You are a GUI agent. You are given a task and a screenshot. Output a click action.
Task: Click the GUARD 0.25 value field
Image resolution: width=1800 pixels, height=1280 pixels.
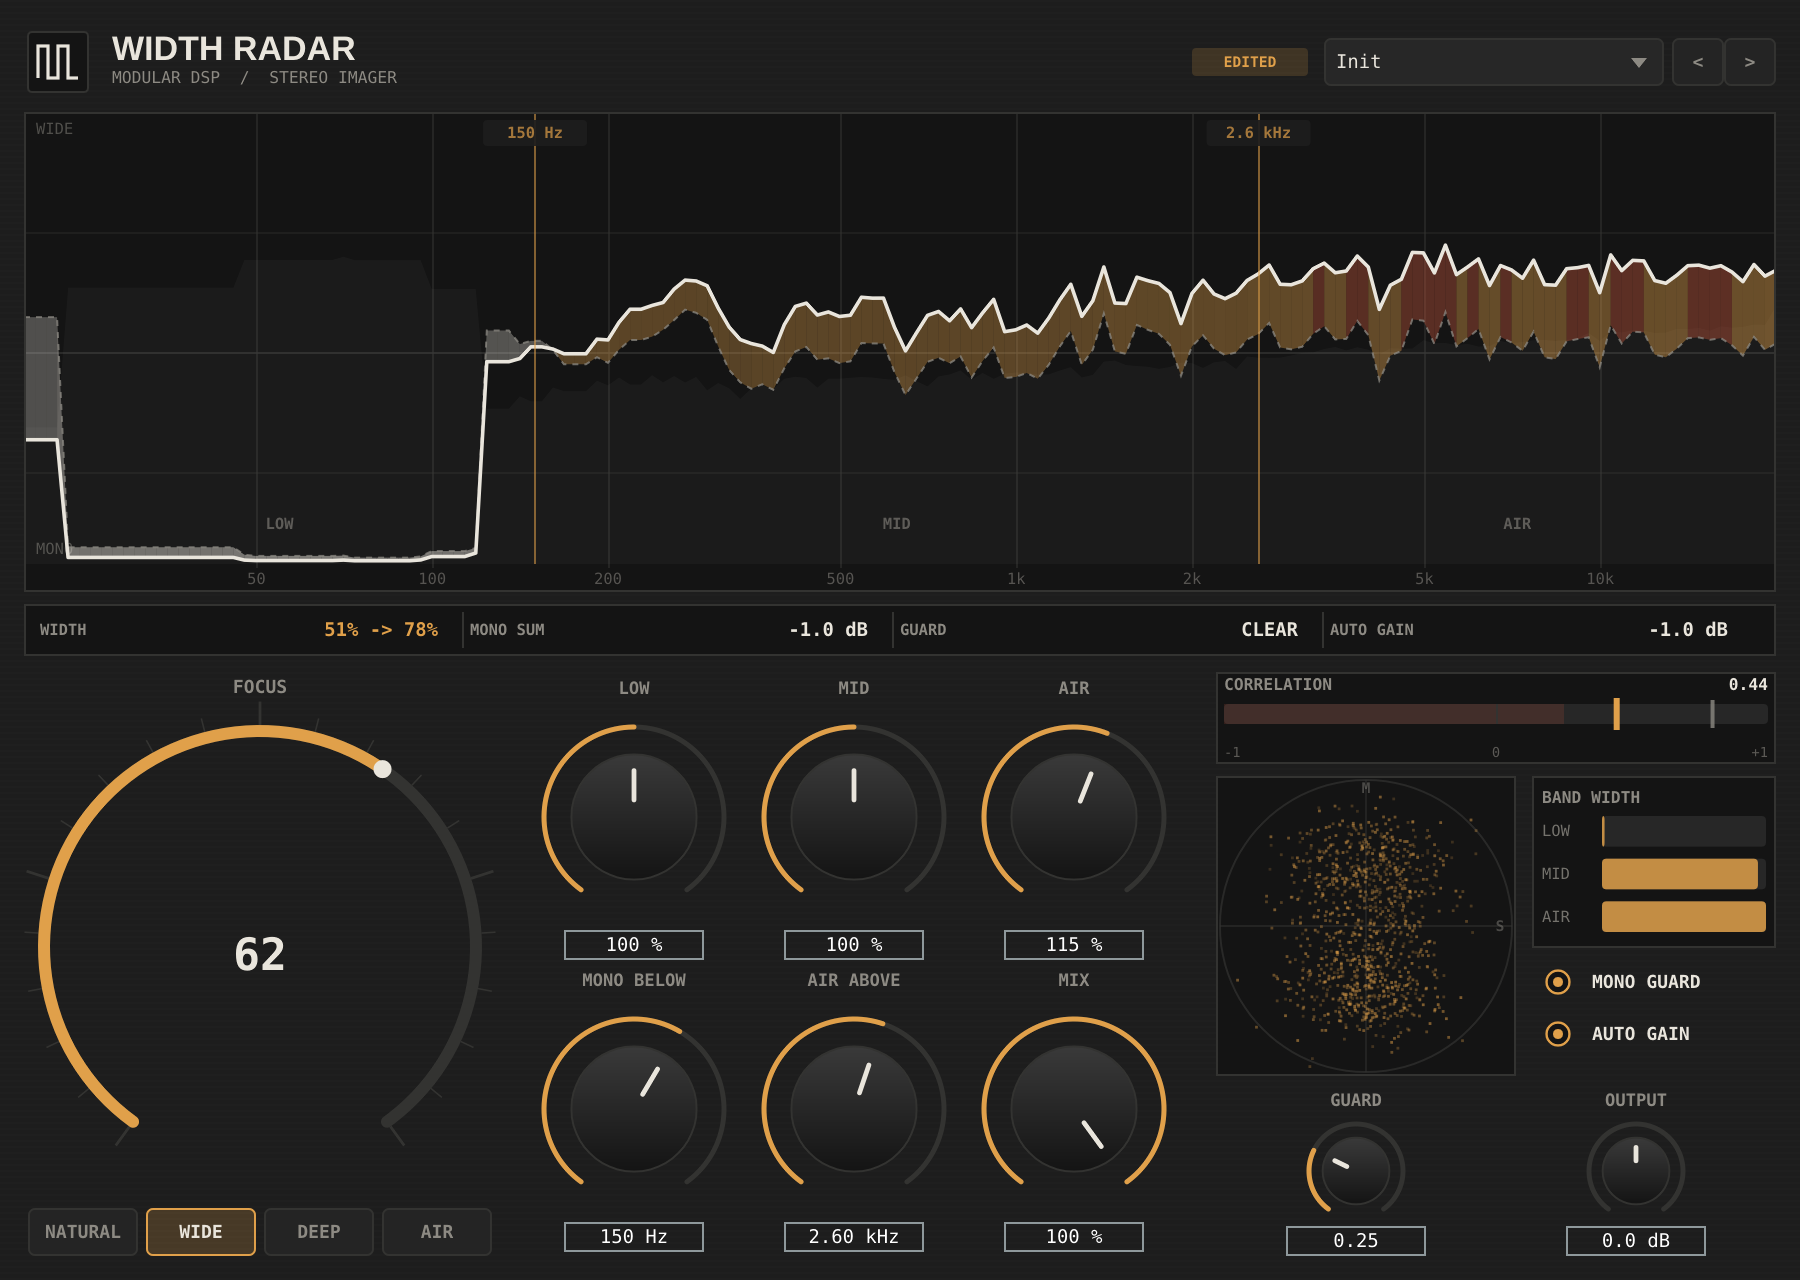pyautogui.click(x=1356, y=1241)
